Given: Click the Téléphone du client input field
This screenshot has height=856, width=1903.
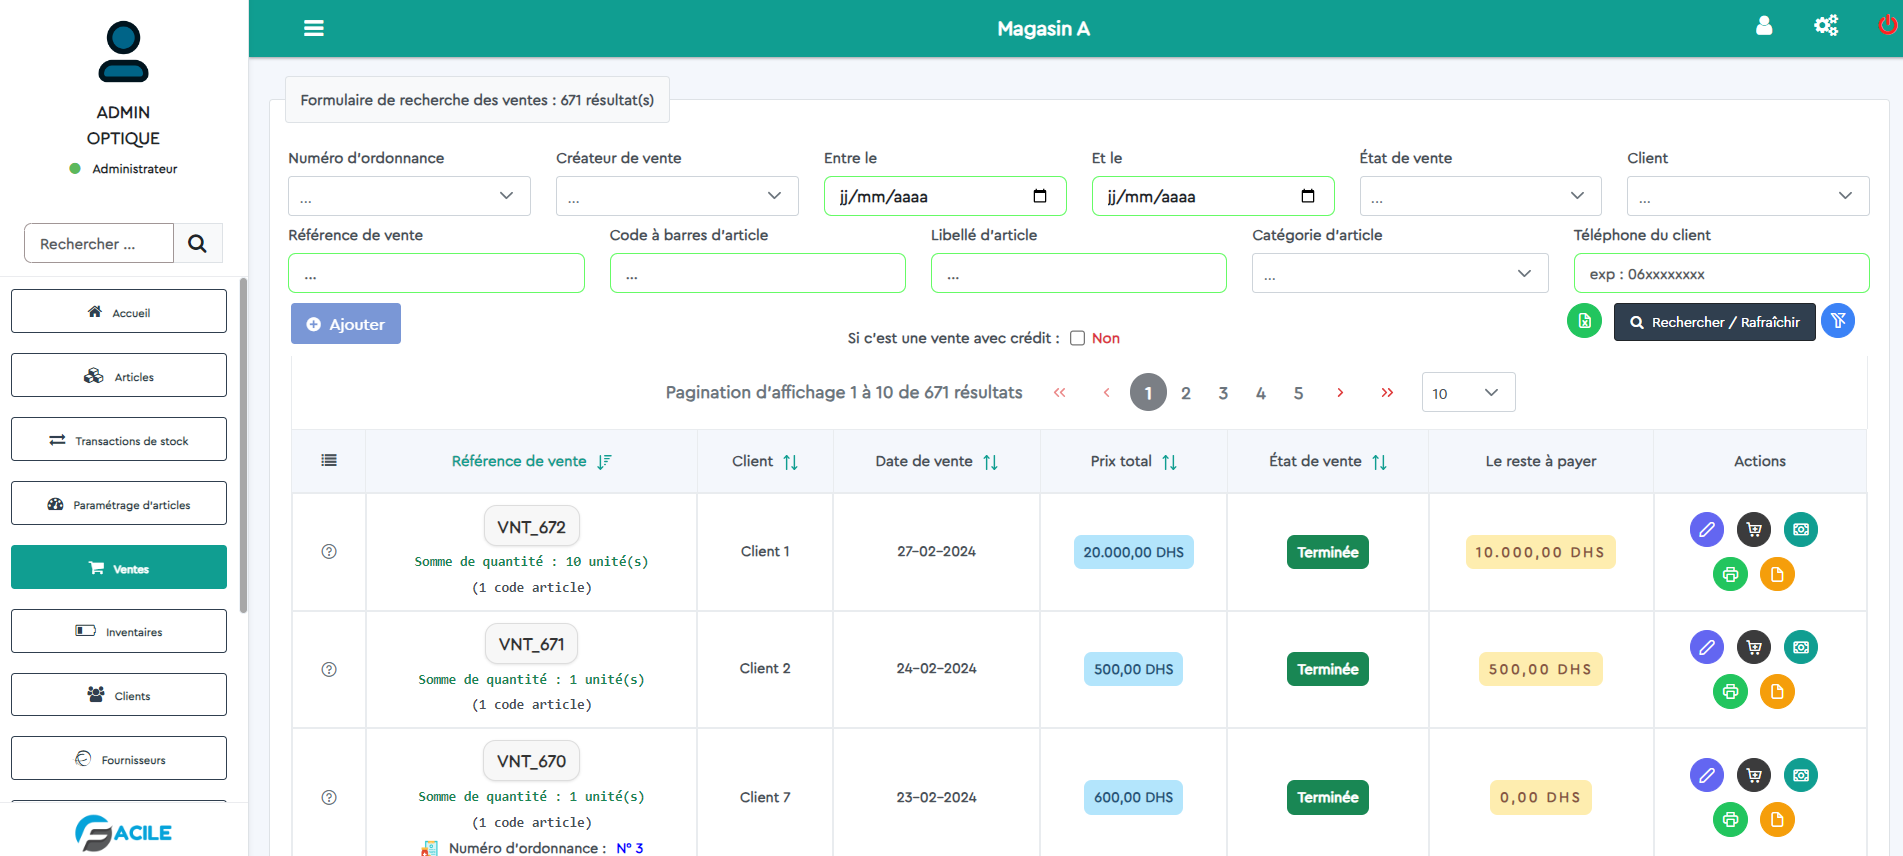Looking at the screenshot, I should (1720, 273).
